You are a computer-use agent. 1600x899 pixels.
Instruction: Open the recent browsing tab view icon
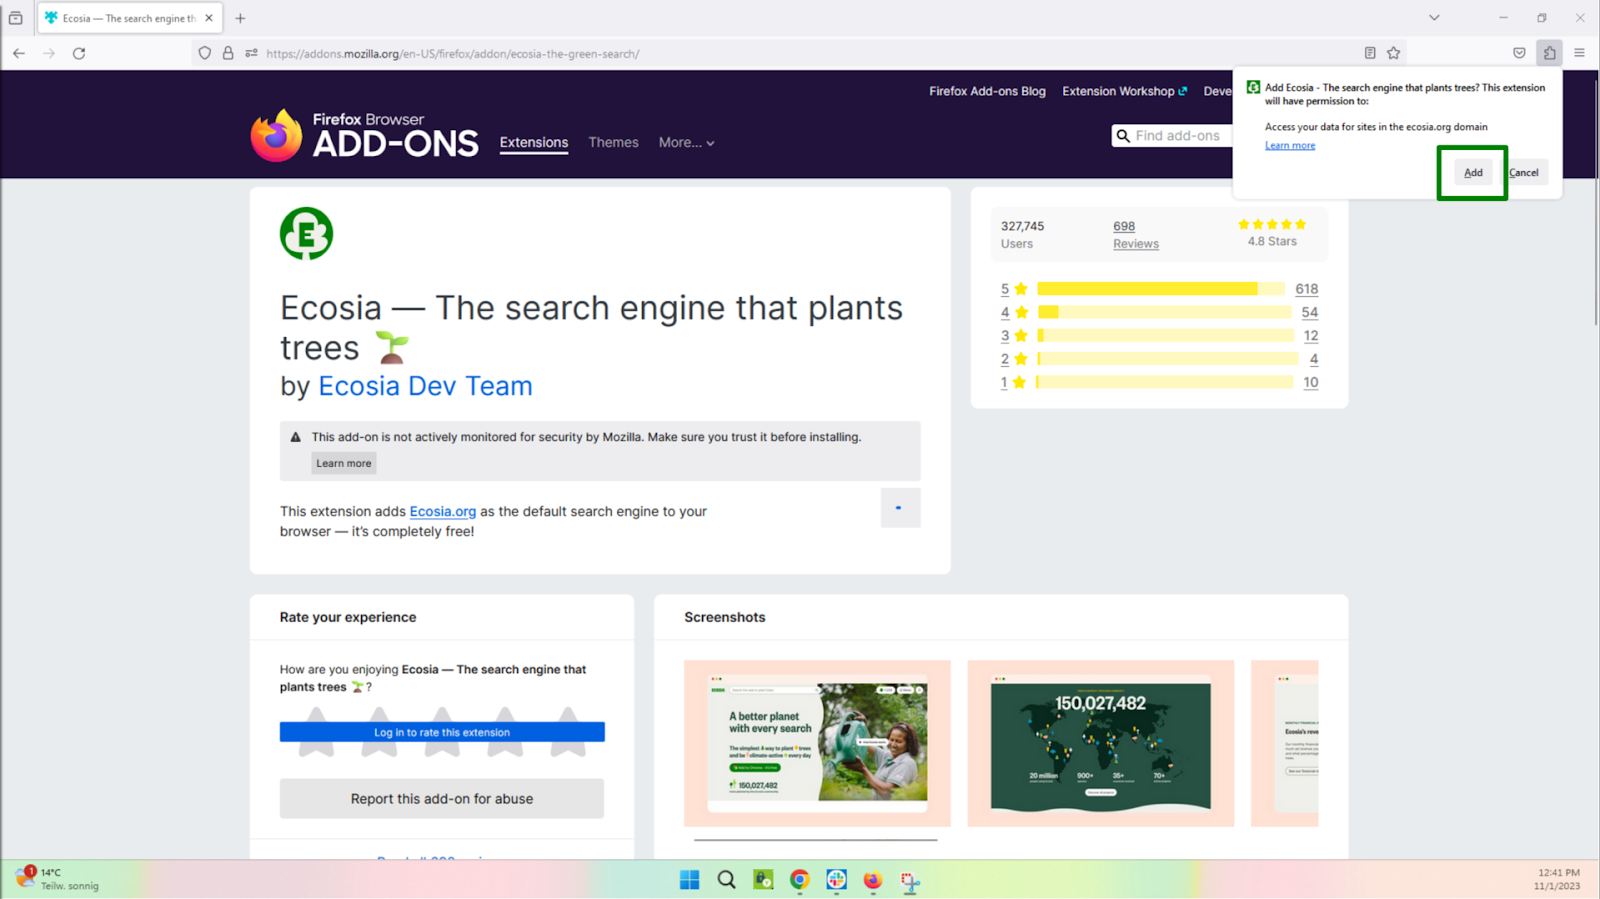click(x=16, y=18)
